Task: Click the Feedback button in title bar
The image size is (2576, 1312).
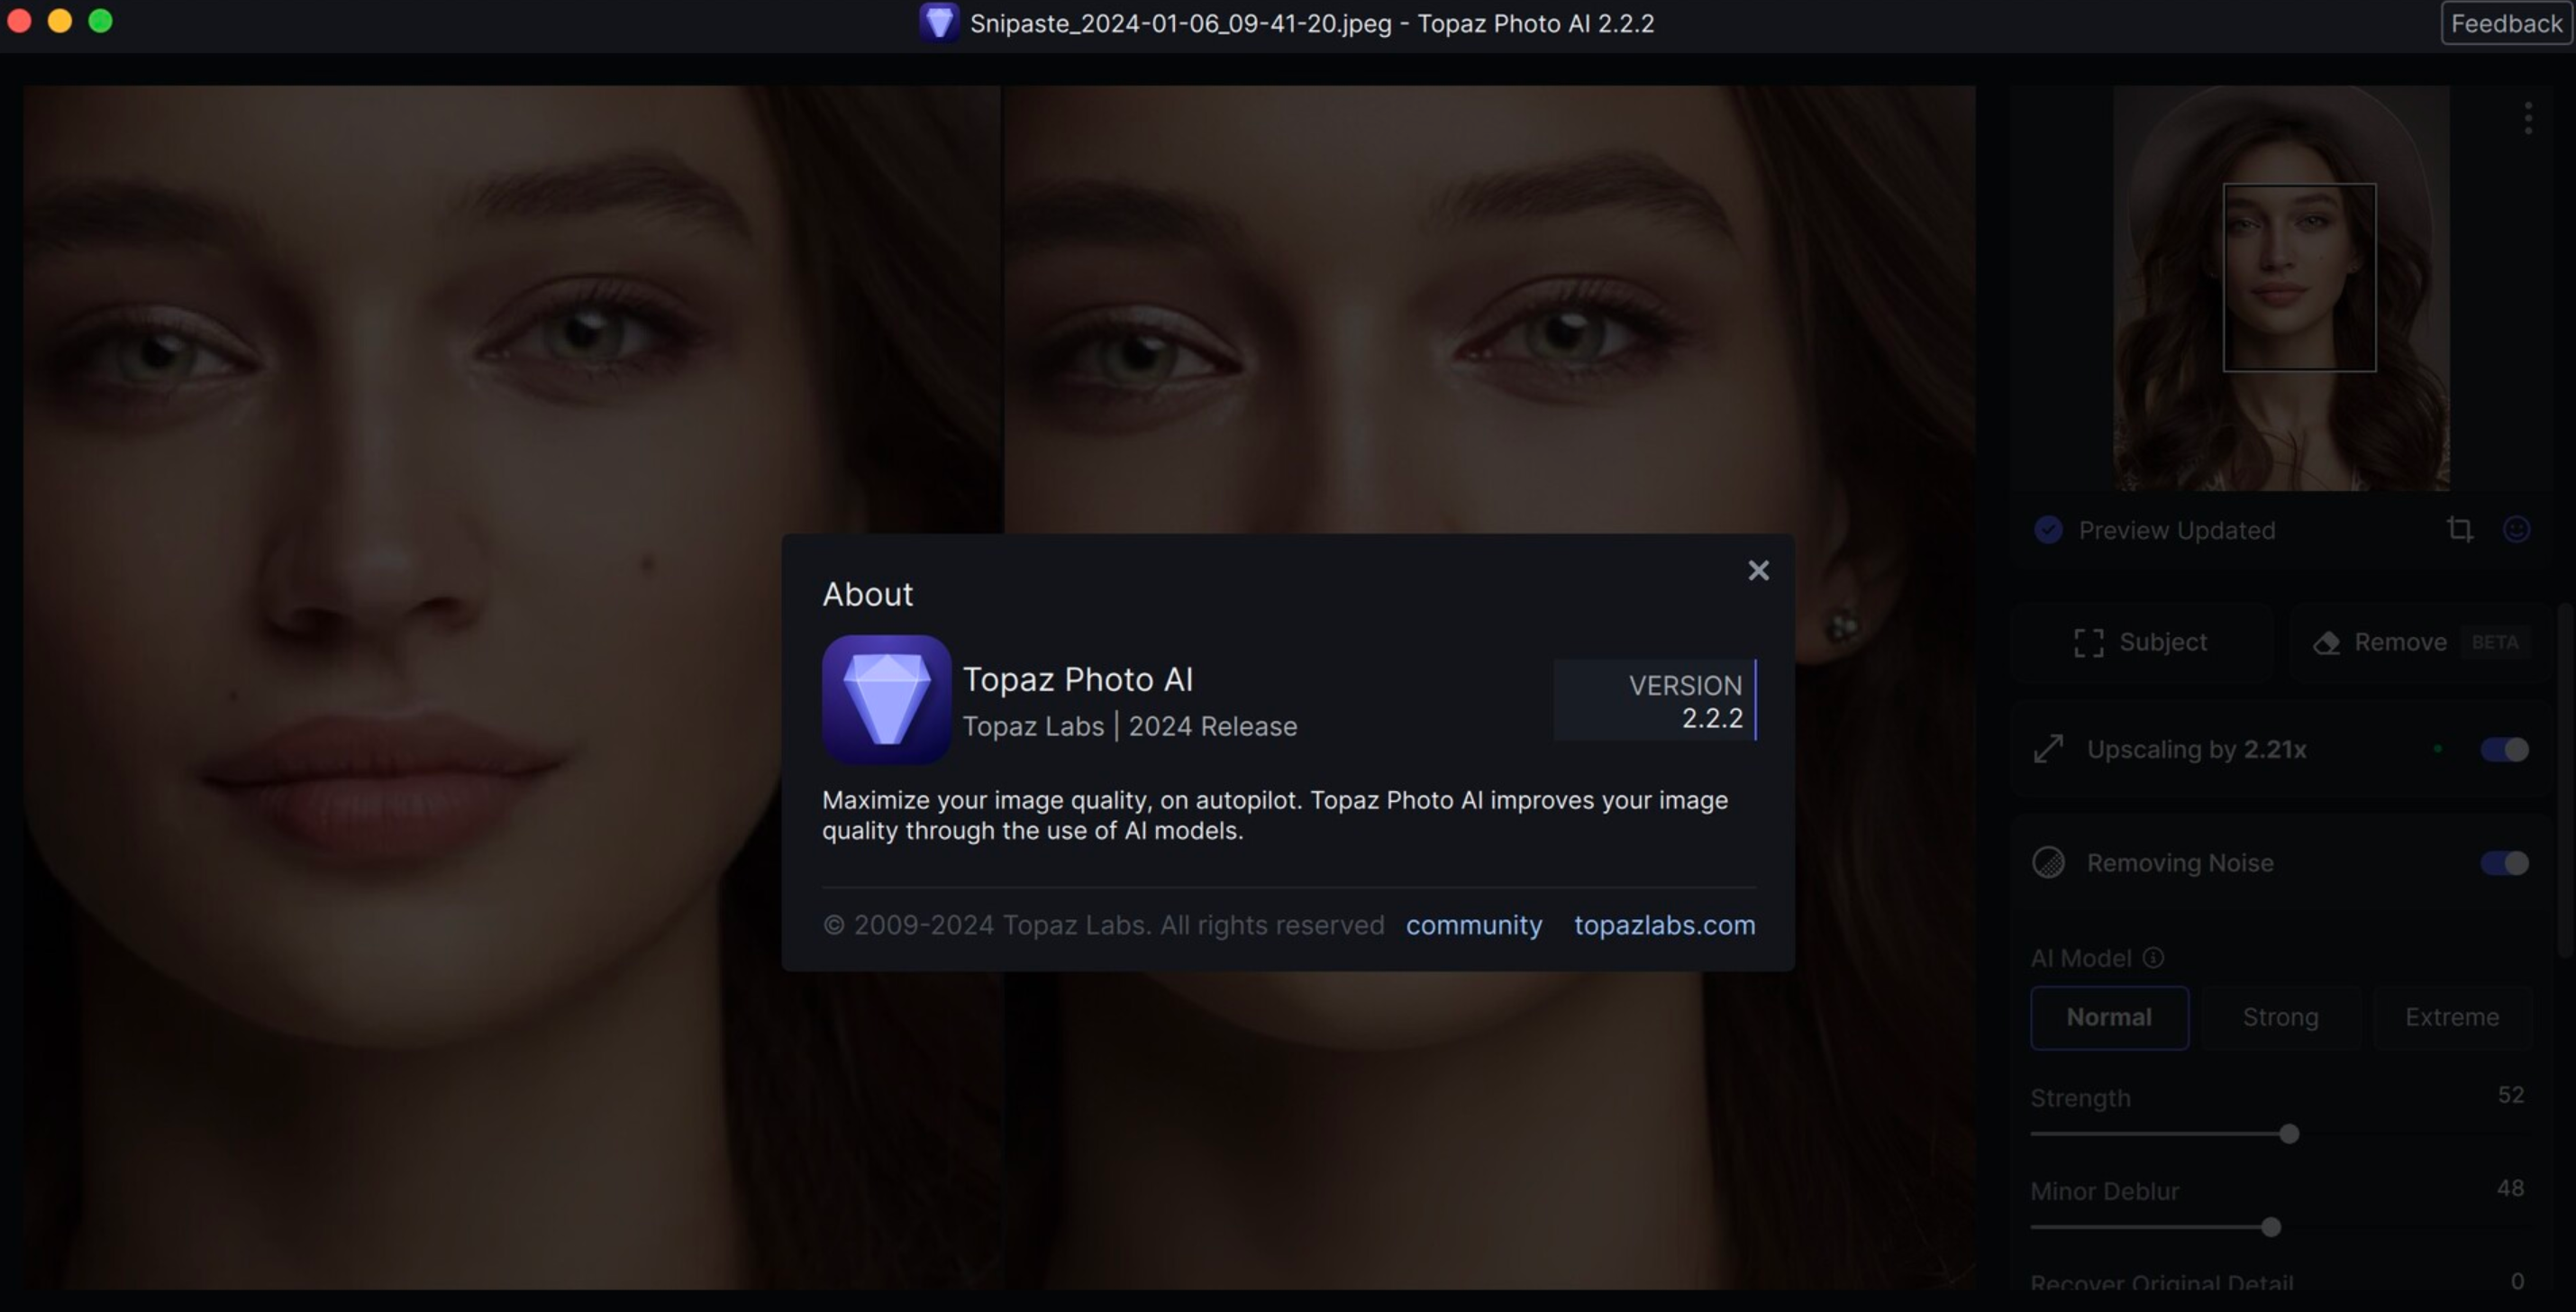Action: 2506,23
